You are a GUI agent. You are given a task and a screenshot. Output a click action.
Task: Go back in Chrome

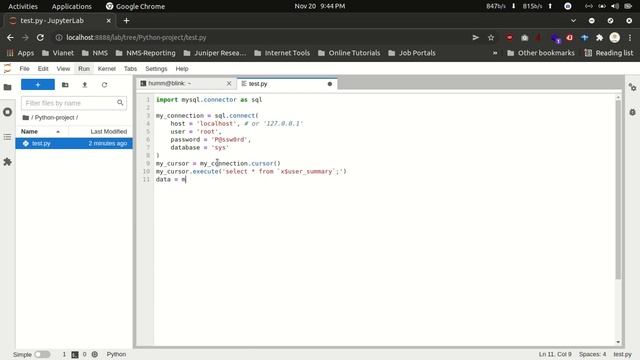(x=10, y=38)
